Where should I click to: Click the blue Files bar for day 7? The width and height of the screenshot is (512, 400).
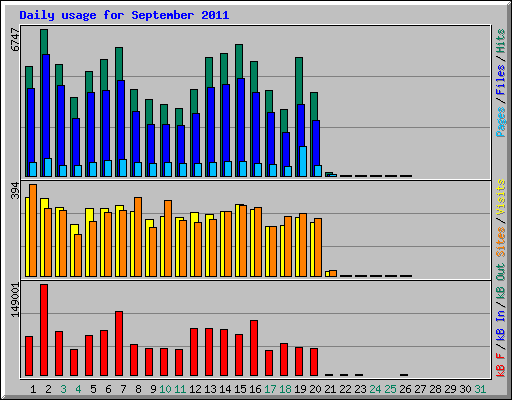pyautogui.click(x=121, y=120)
